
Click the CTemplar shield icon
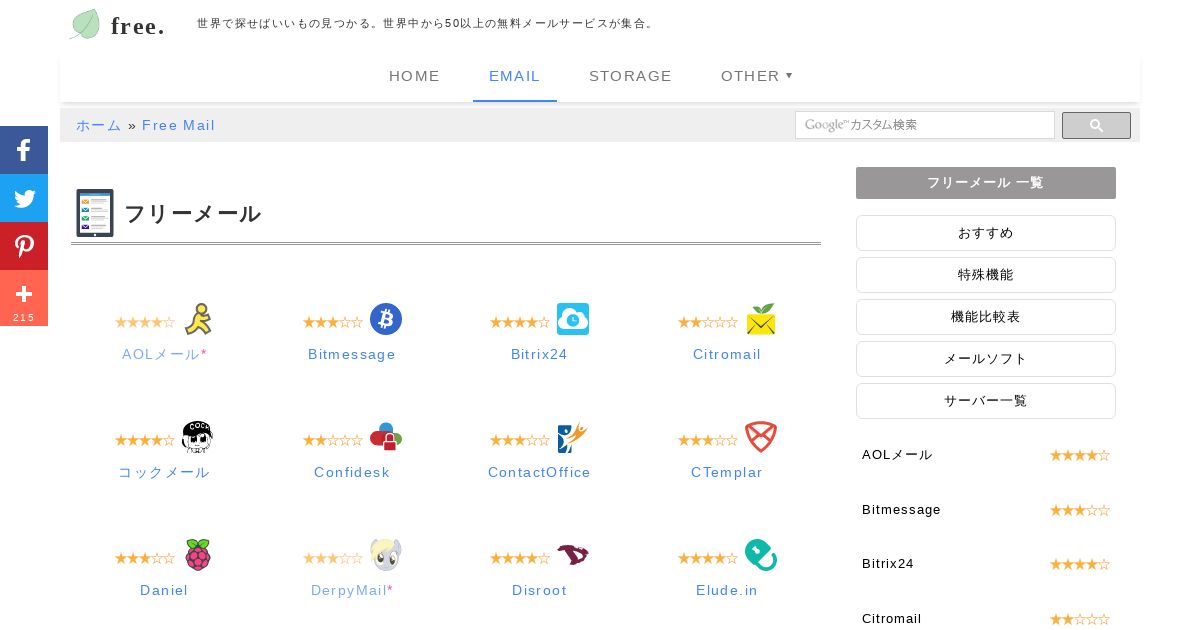(761, 437)
